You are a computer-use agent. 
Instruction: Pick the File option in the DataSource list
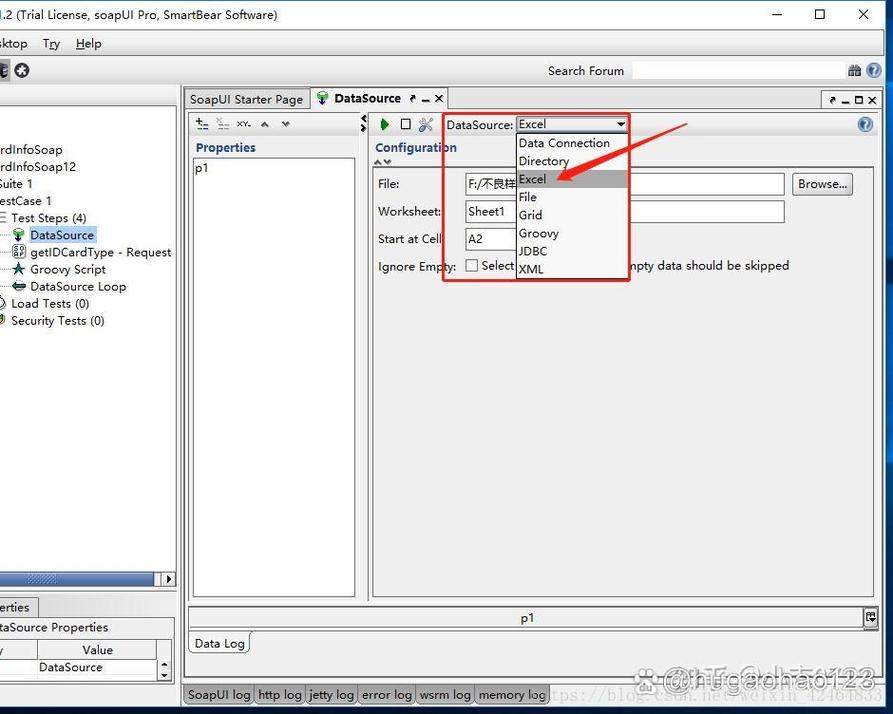pos(572,197)
